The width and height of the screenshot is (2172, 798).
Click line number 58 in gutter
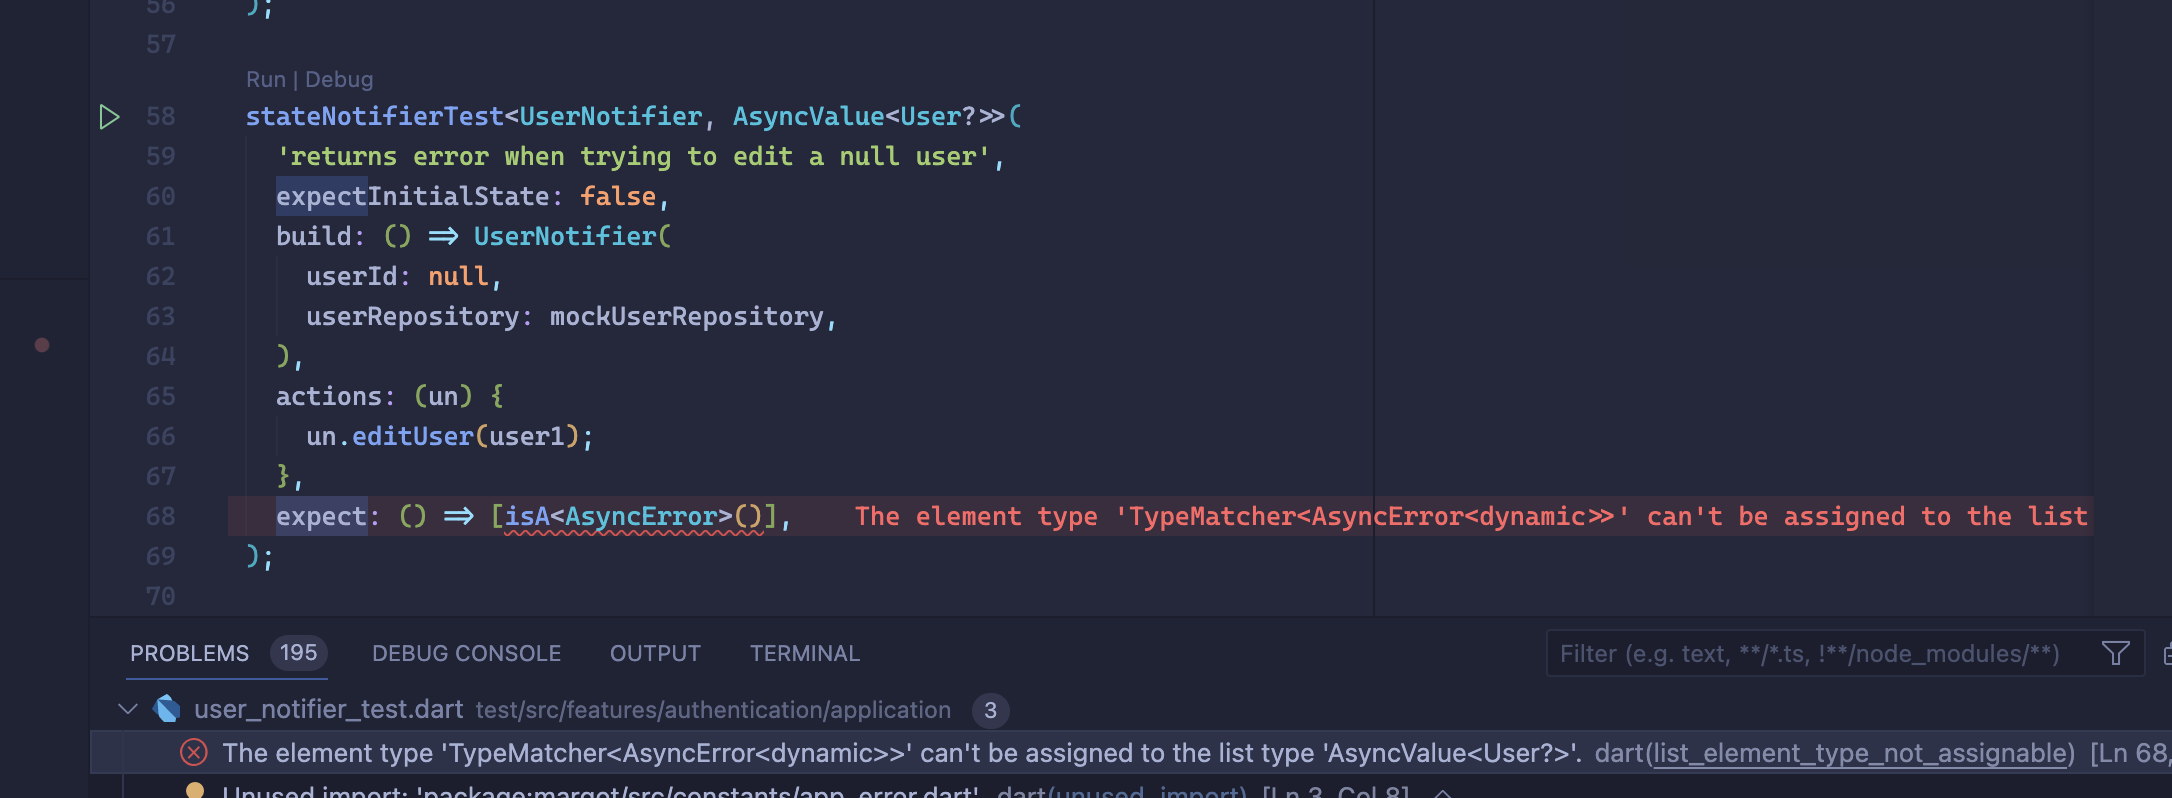click(160, 116)
